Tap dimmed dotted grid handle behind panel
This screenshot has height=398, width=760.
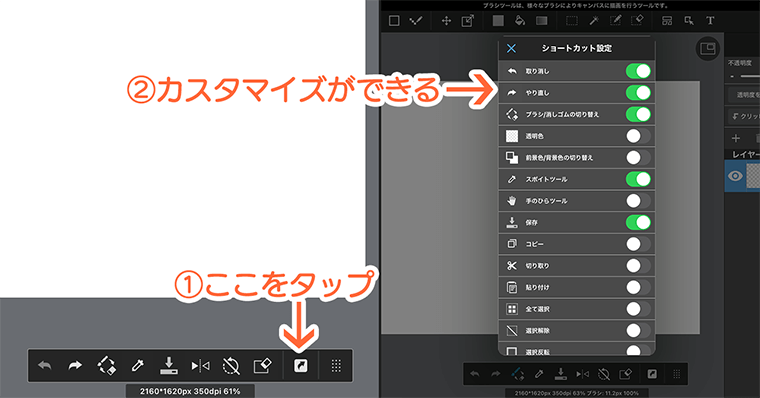tap(677, 374)
